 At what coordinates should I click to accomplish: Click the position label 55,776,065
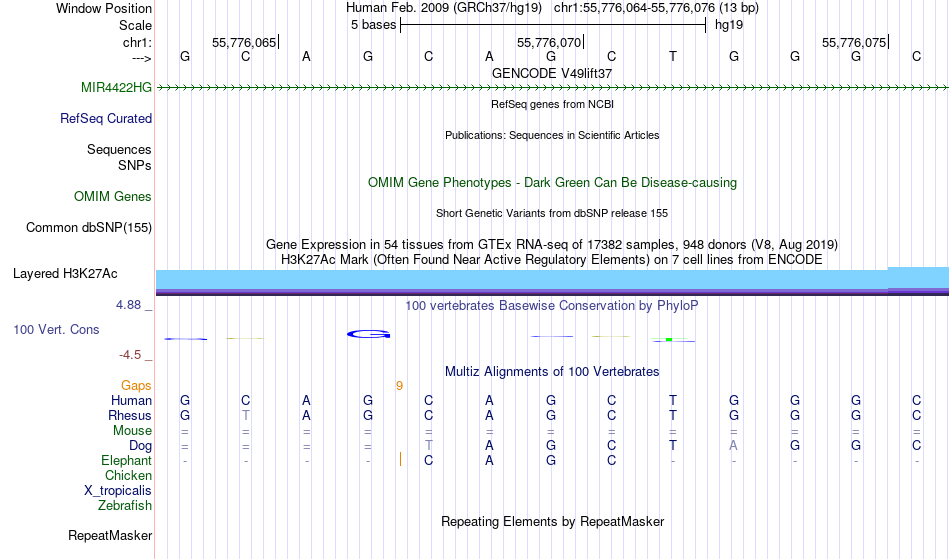click(x=244, y=42)
